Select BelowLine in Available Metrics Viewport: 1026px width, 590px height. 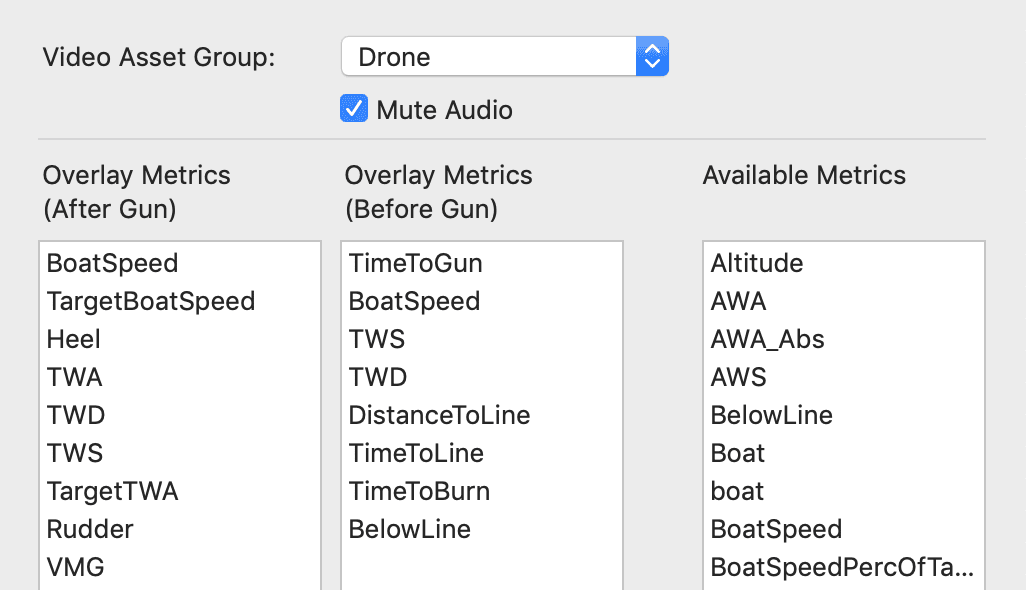pos(844,415)
